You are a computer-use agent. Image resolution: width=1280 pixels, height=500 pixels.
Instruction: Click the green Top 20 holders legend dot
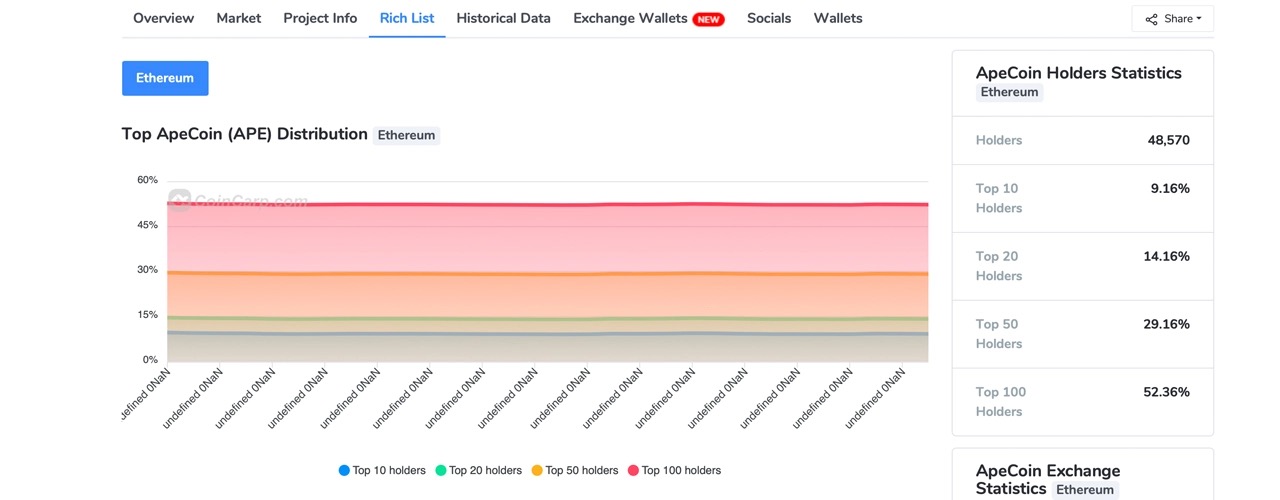tap(441, 470)
